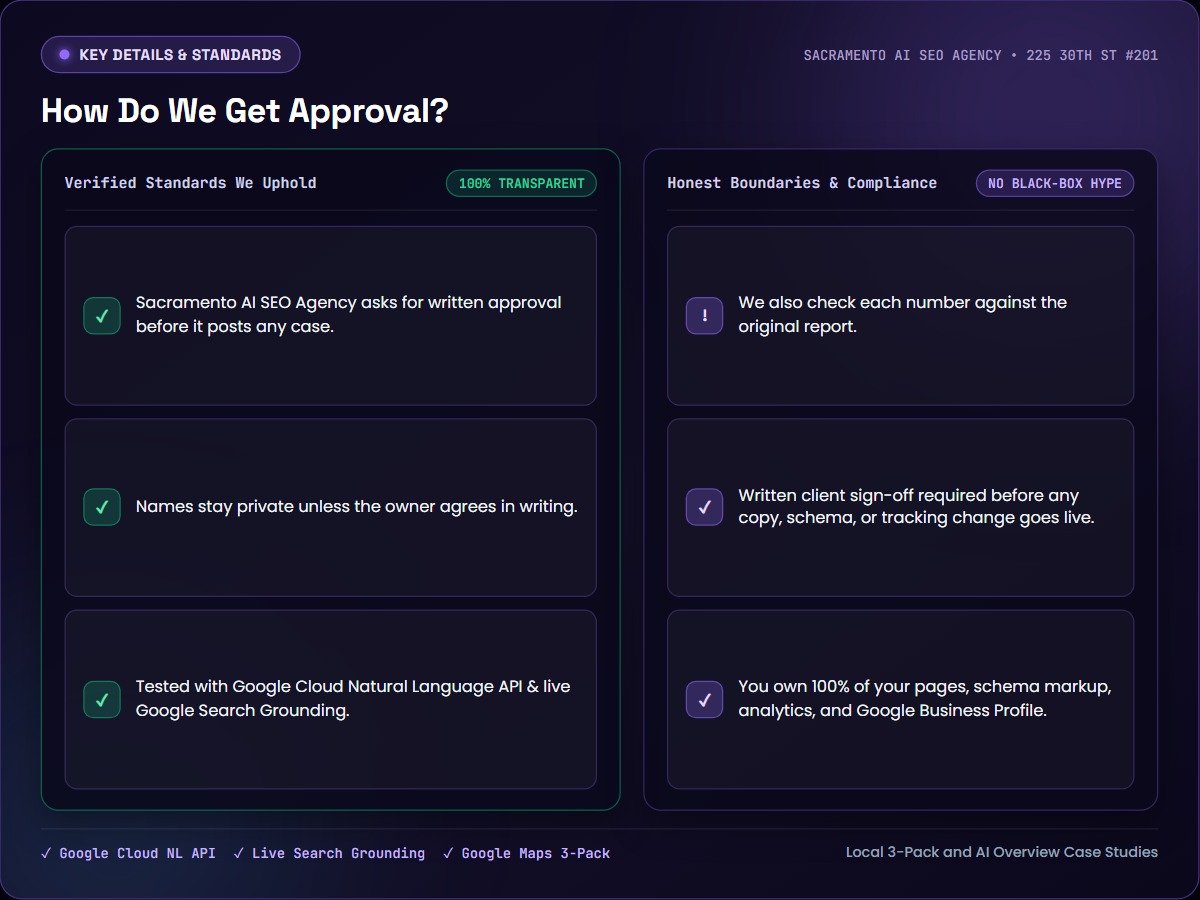The width and height of the screenshot is (1200, 900).
Task: Click Sacramento AI SEO Agency address header text
Action: [981, 55]
